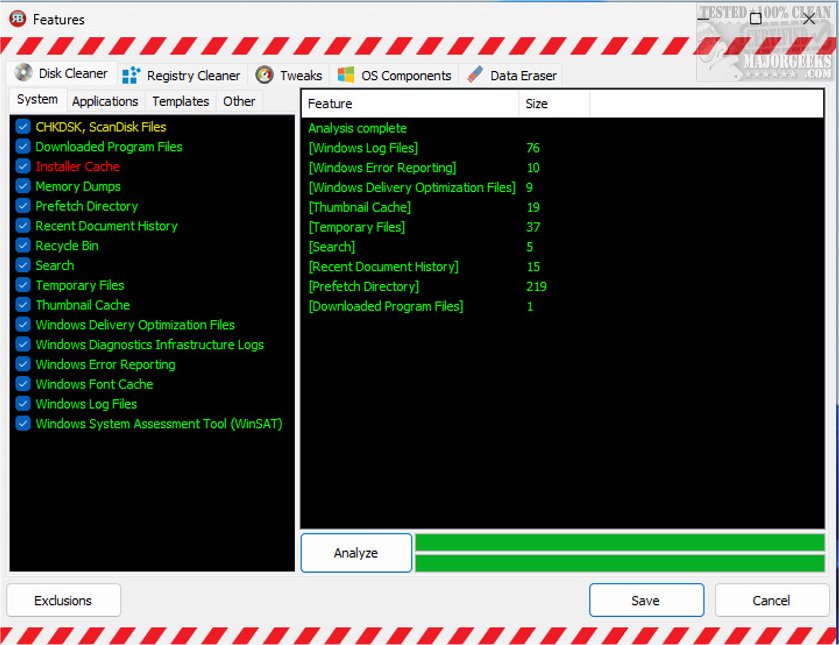Click size value 76 for Windows Log Files
This screenshot has width=839, height=645.
pos(533,148)
